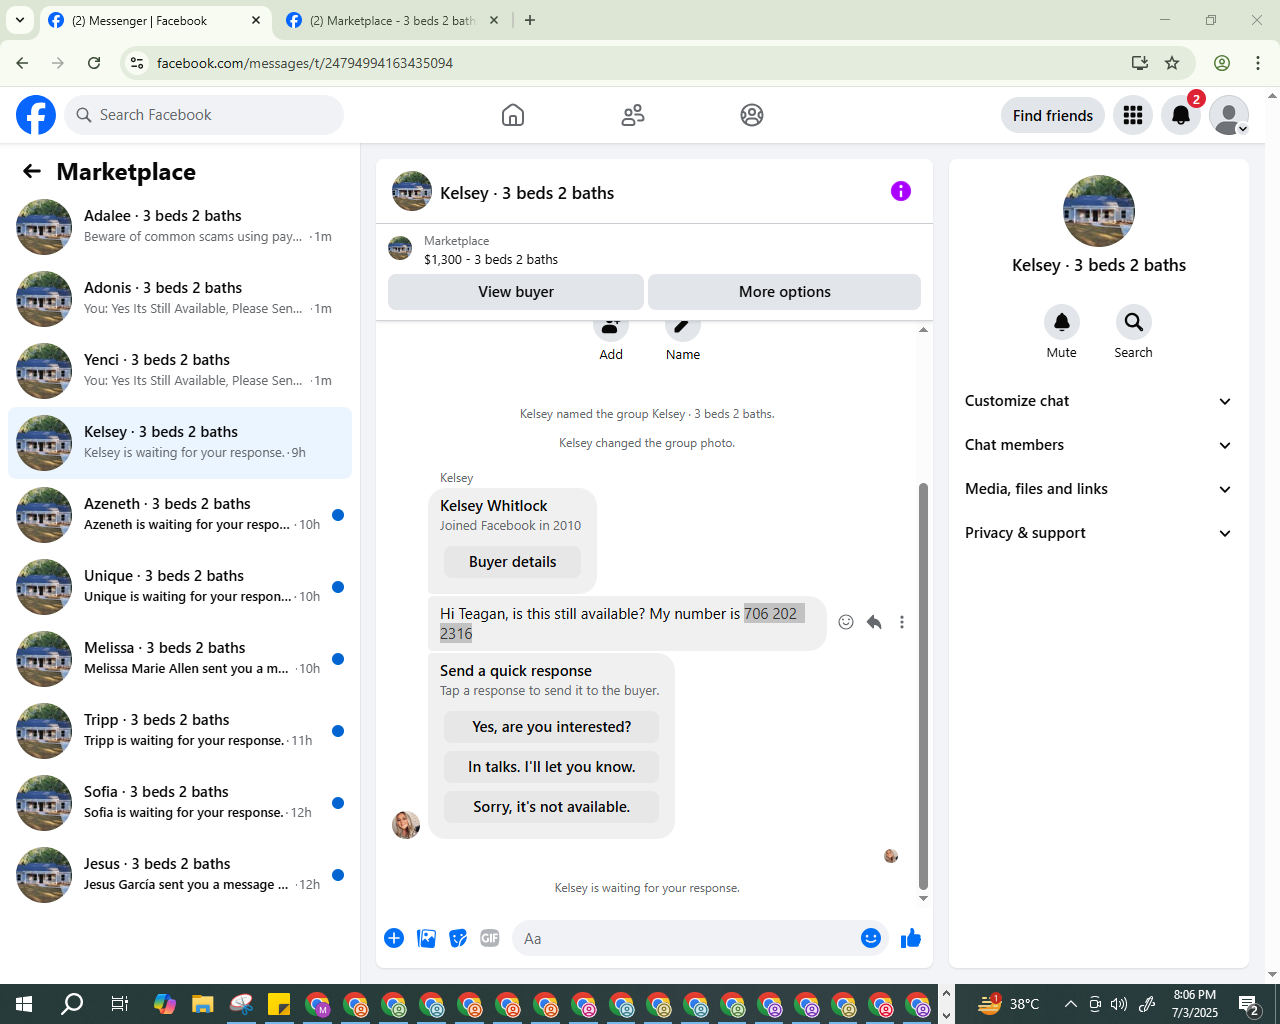
Task: Attach a photo using the image icon
Action: coord(426,938)
